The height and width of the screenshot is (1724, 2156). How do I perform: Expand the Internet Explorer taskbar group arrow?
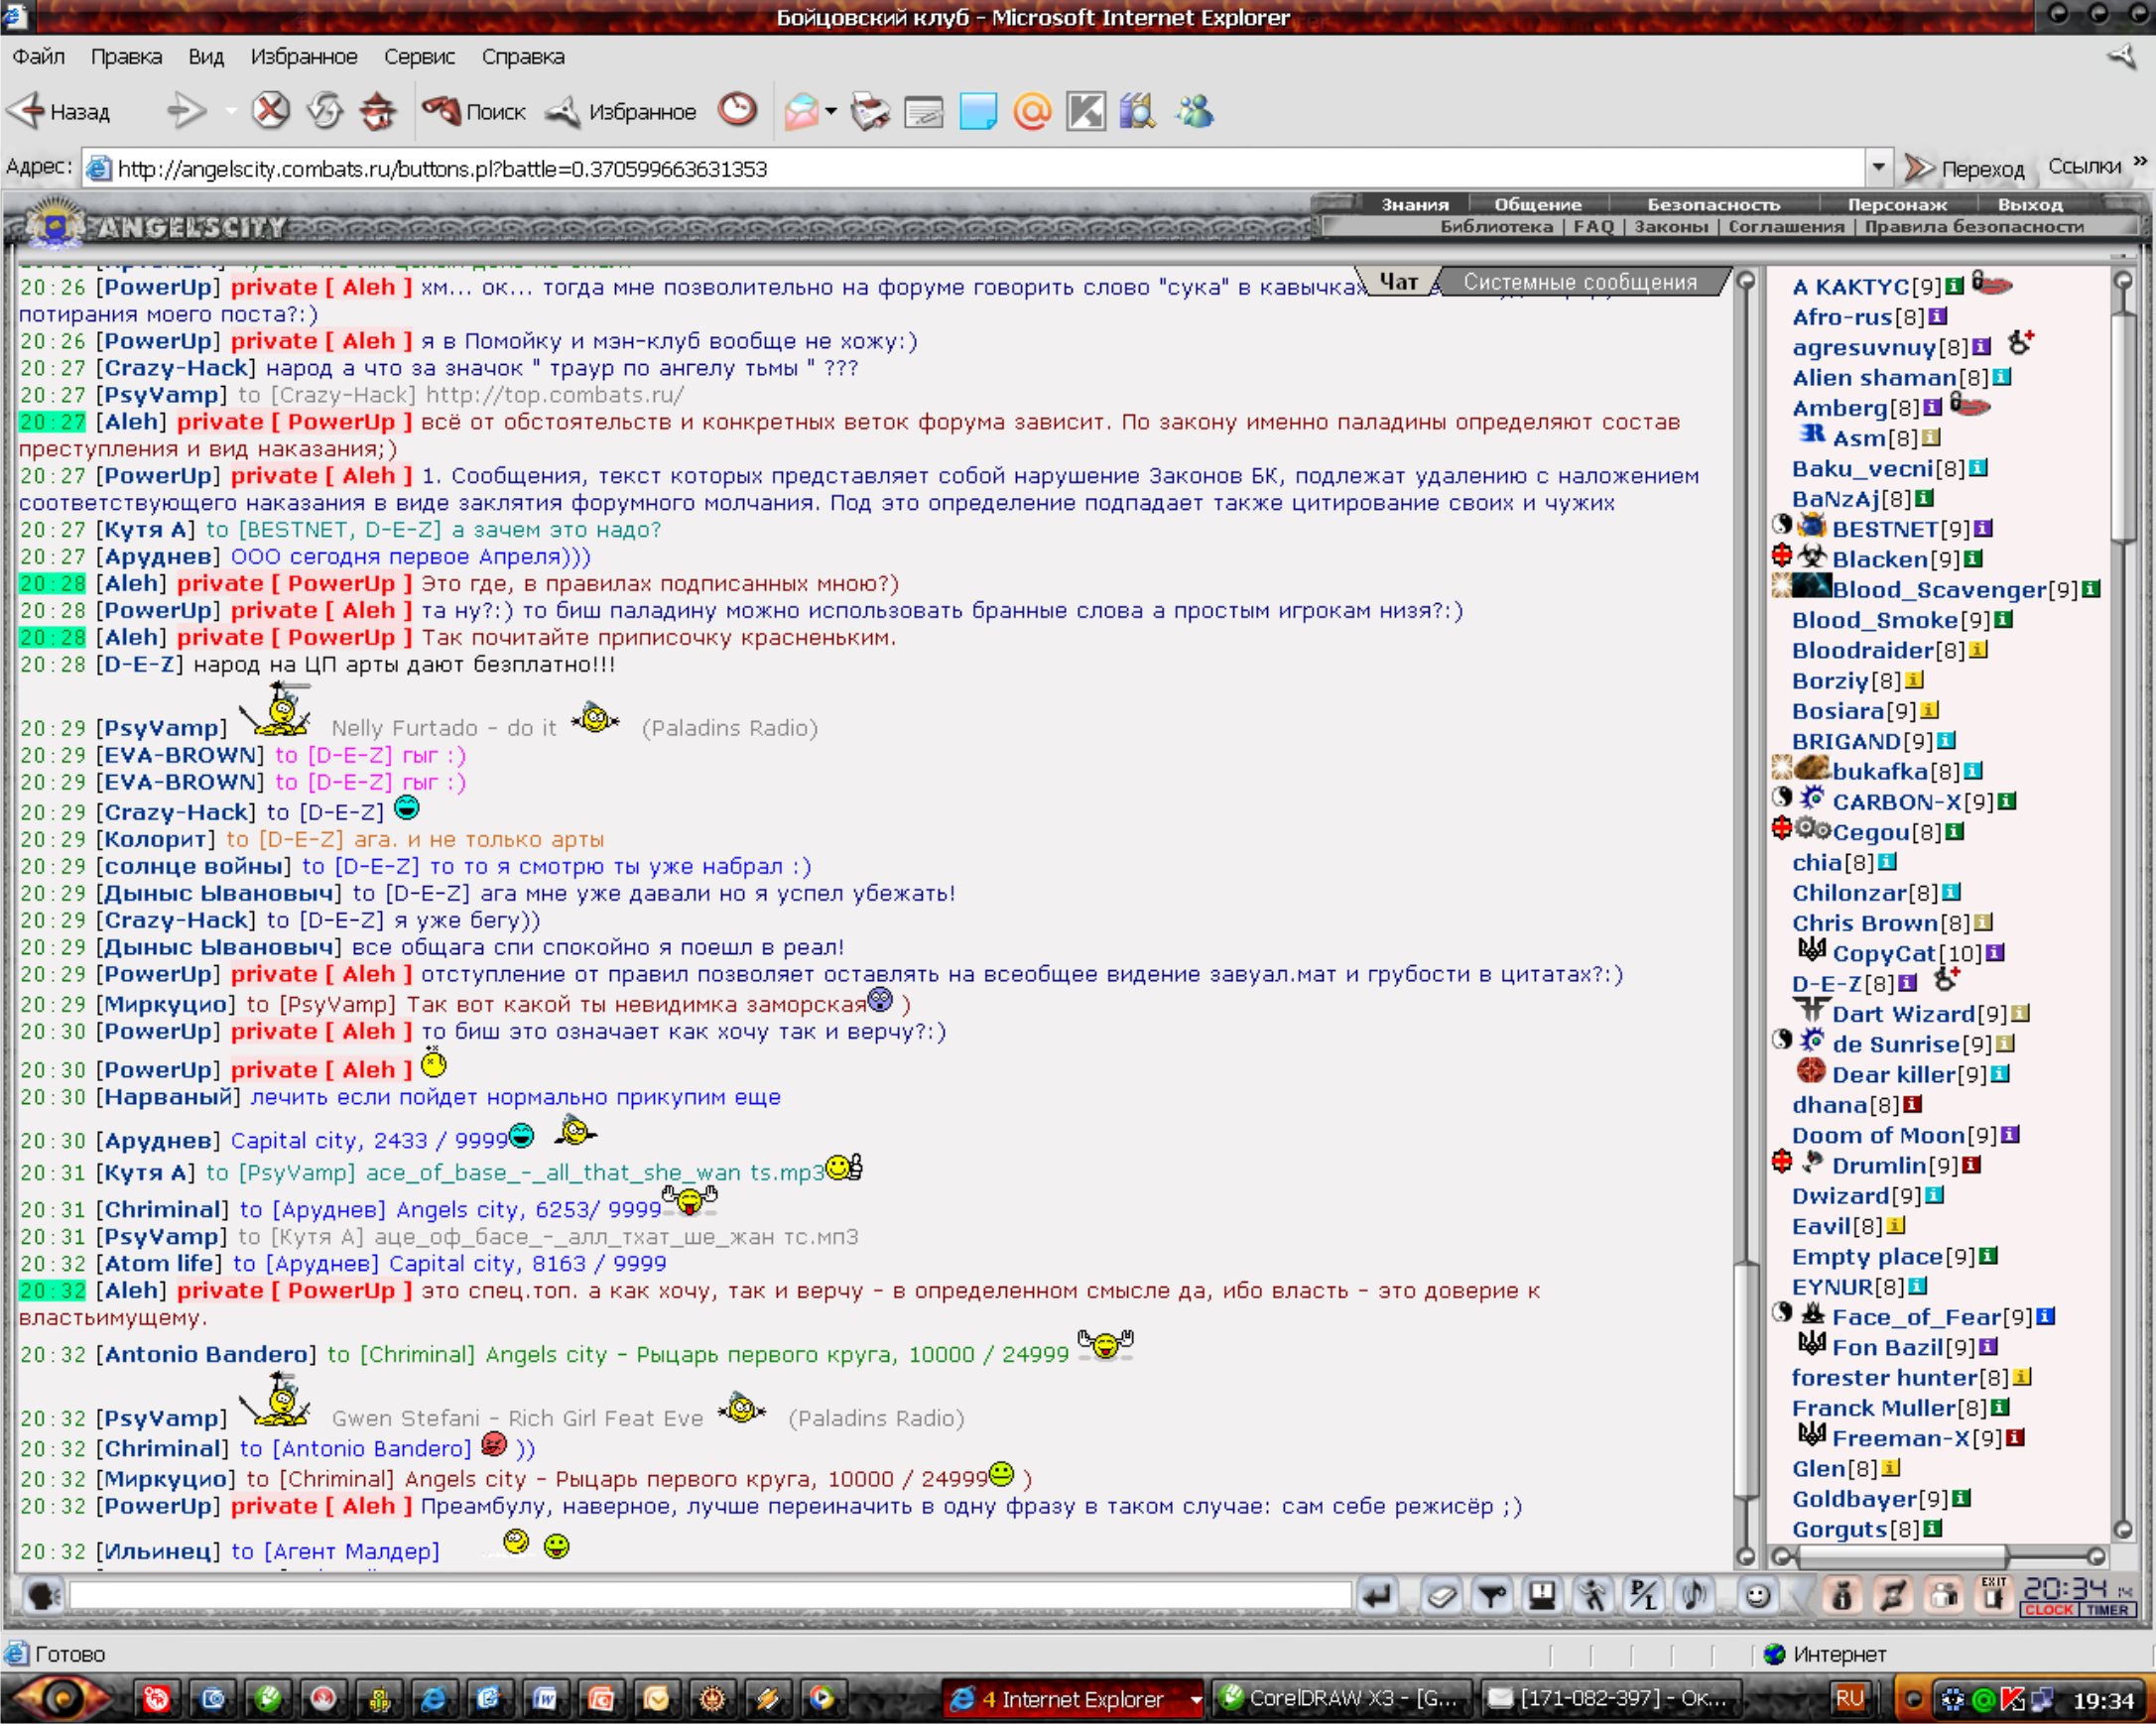[1195, 1699]
